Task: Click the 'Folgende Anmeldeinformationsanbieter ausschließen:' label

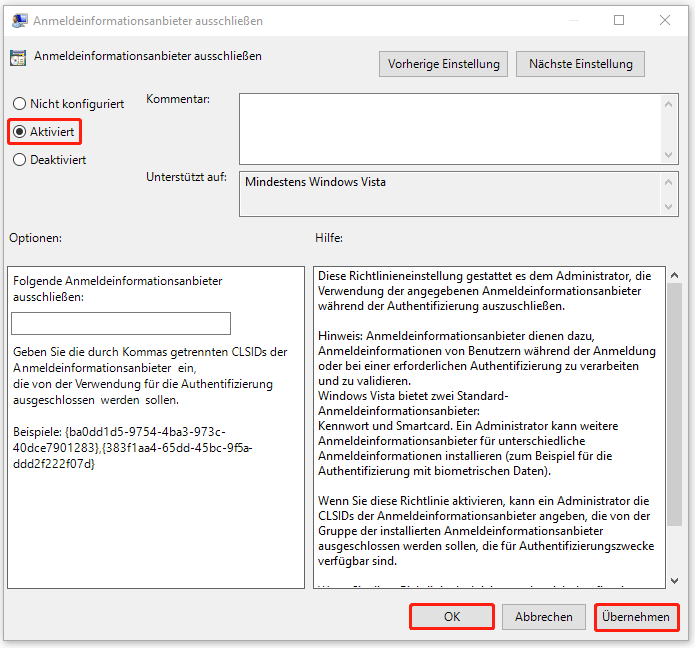Action: pos(117,289)
